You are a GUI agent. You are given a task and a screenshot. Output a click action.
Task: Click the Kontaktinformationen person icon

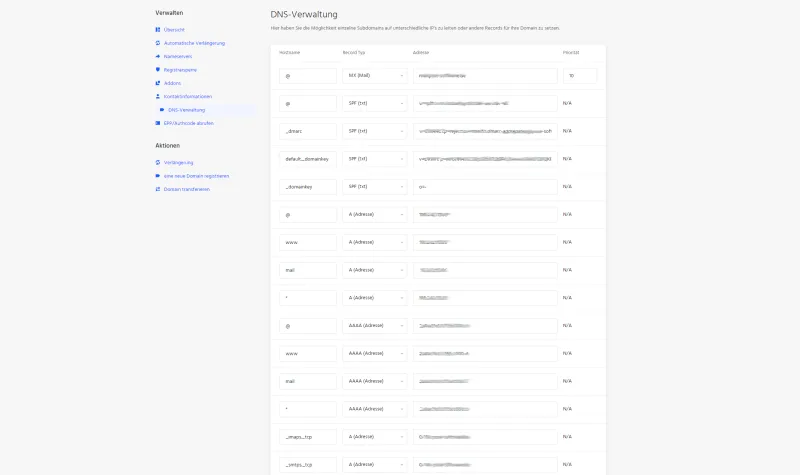(158, 96)
